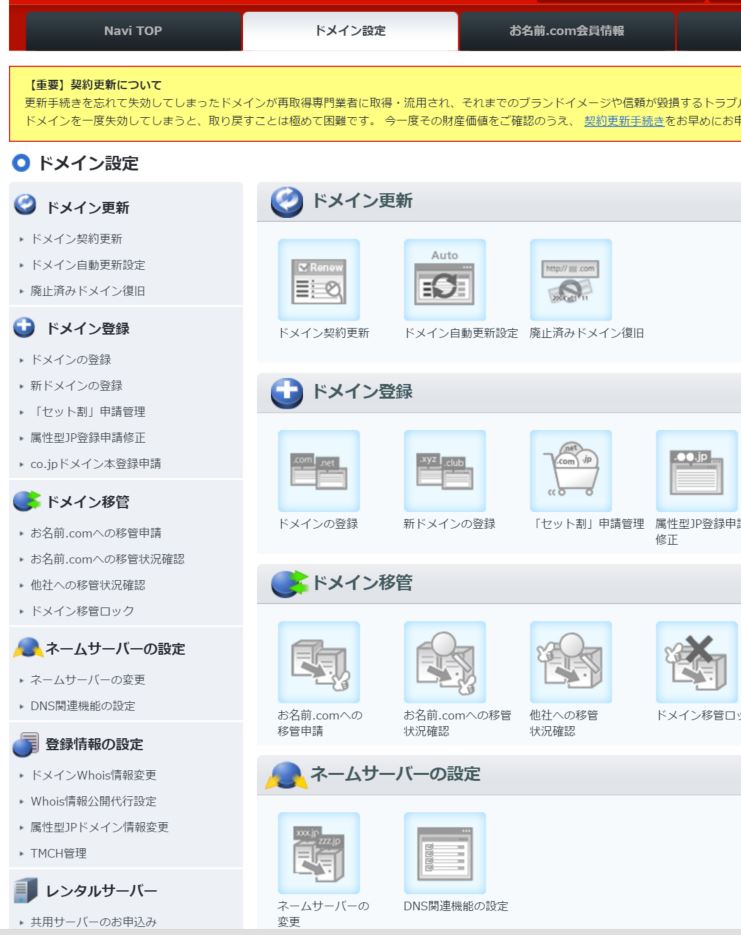Click the 【重要】契約更新について notice heading
The height and width of the screenshot is (935, 741).
(95, 85)
